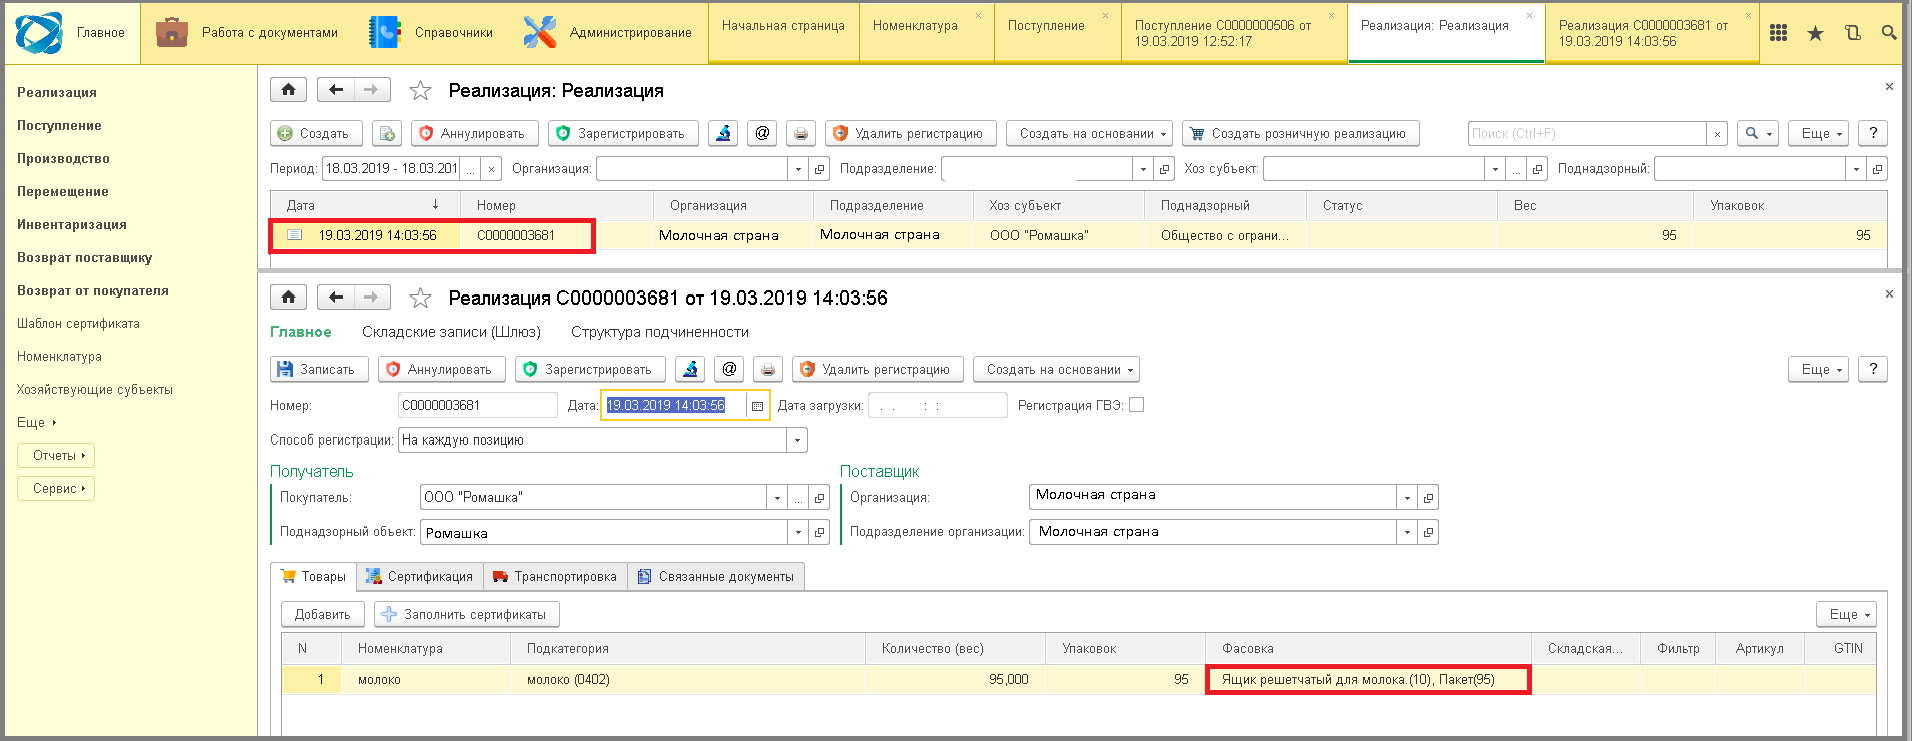Viewport: 1912px width, 741px height.
Task: Expand the supplier Организация dropdown arrow
Action: (1407, 498)
